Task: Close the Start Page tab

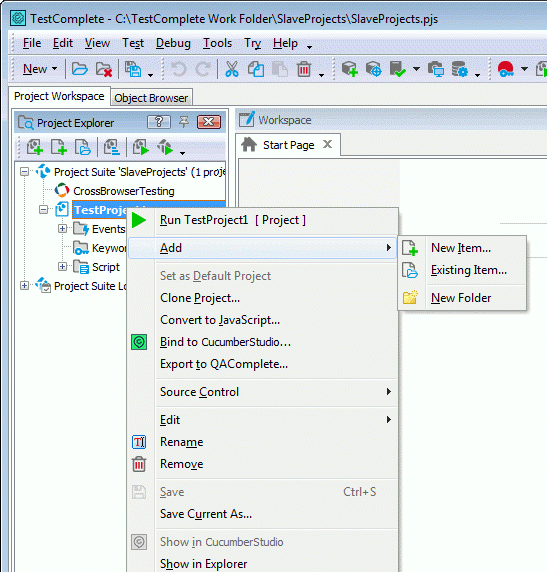Action: click(x=328, y=144)
